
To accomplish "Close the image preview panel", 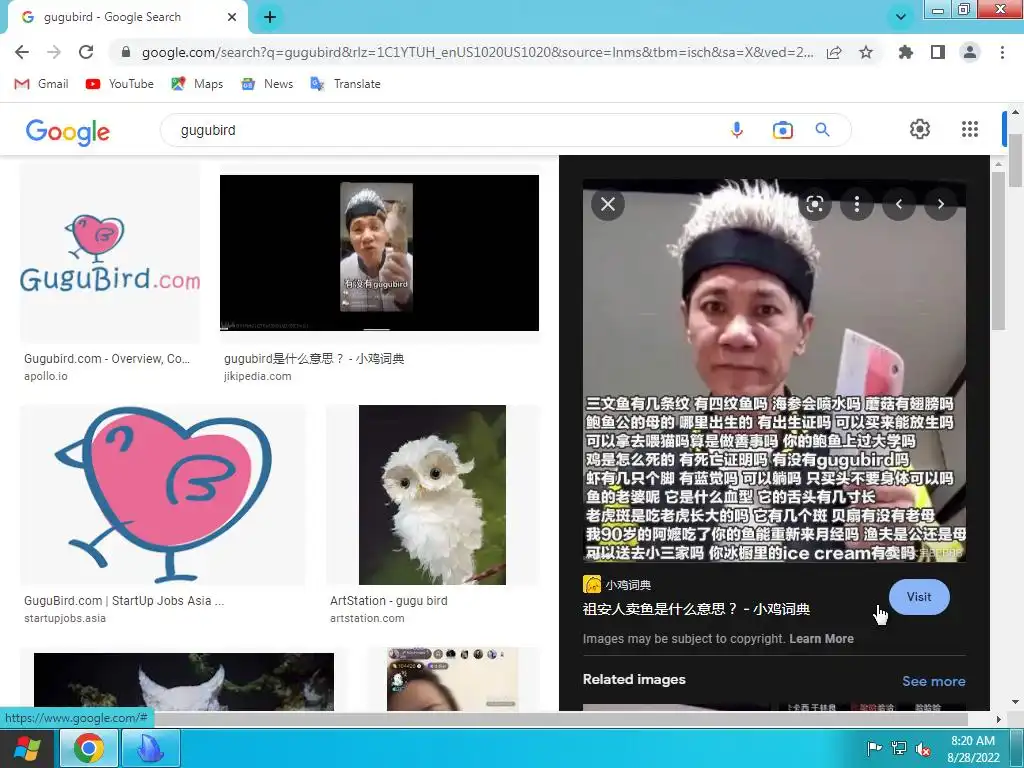I will point(608,204).
